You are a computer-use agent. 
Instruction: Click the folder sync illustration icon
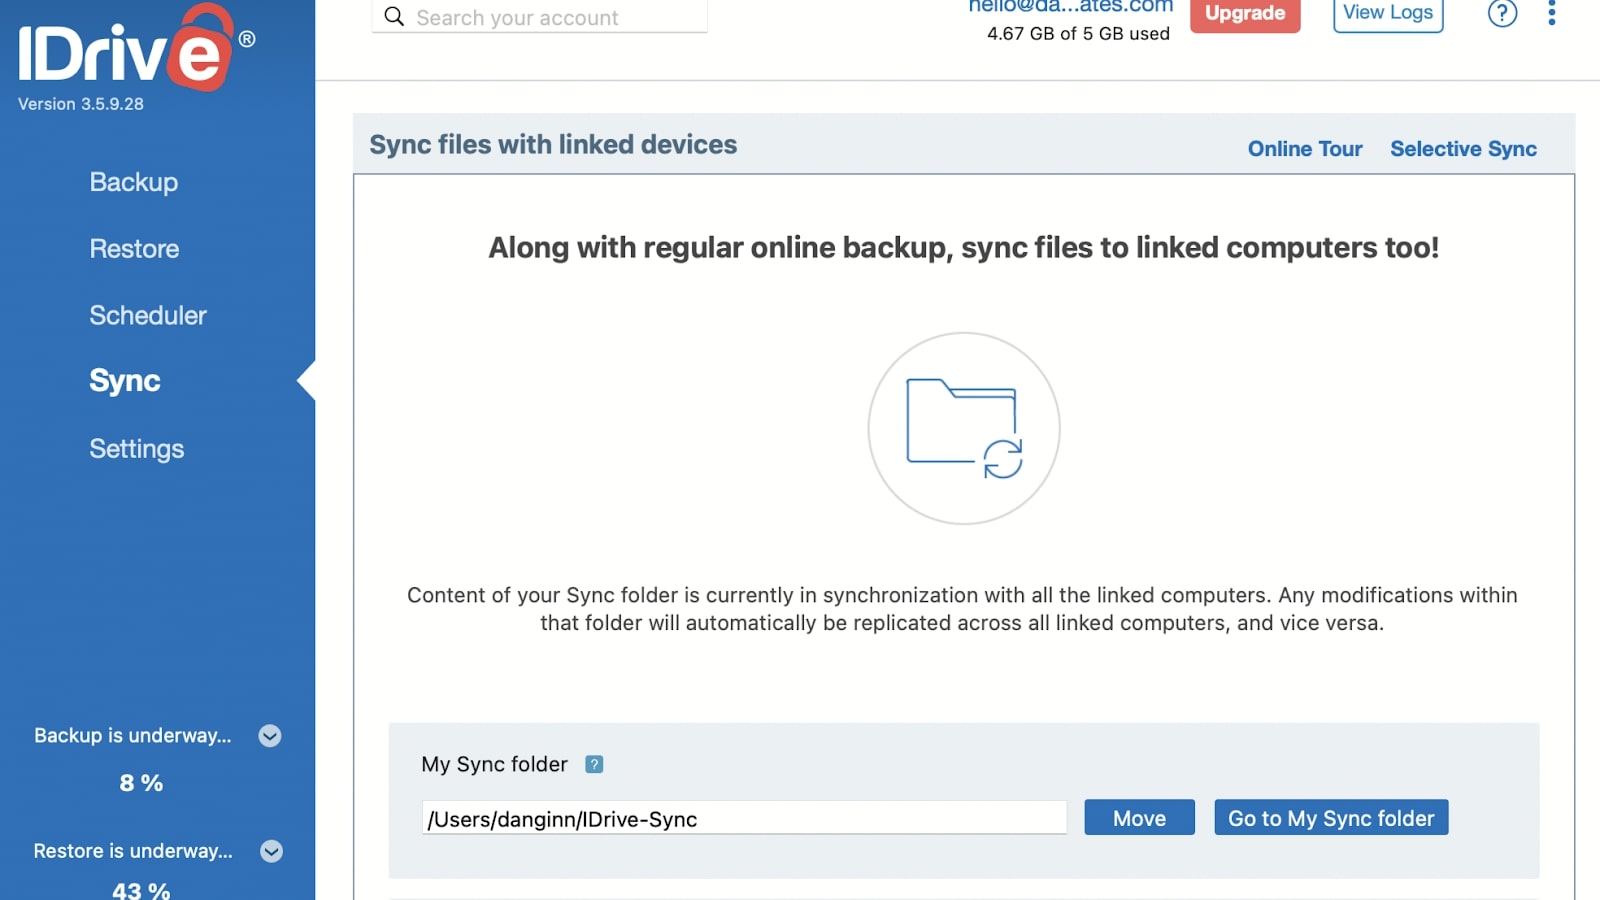click(x=964, y=427)
